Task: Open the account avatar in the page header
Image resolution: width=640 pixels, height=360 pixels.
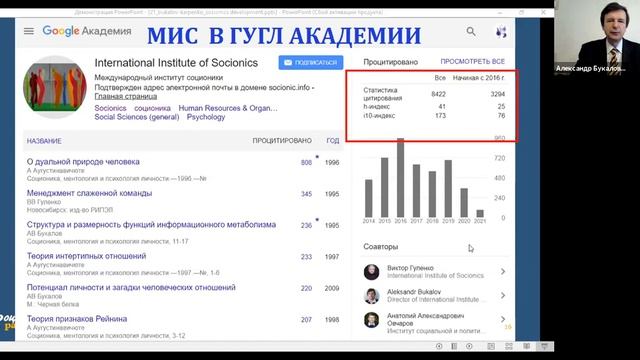Action: click(x=501, y=31)
